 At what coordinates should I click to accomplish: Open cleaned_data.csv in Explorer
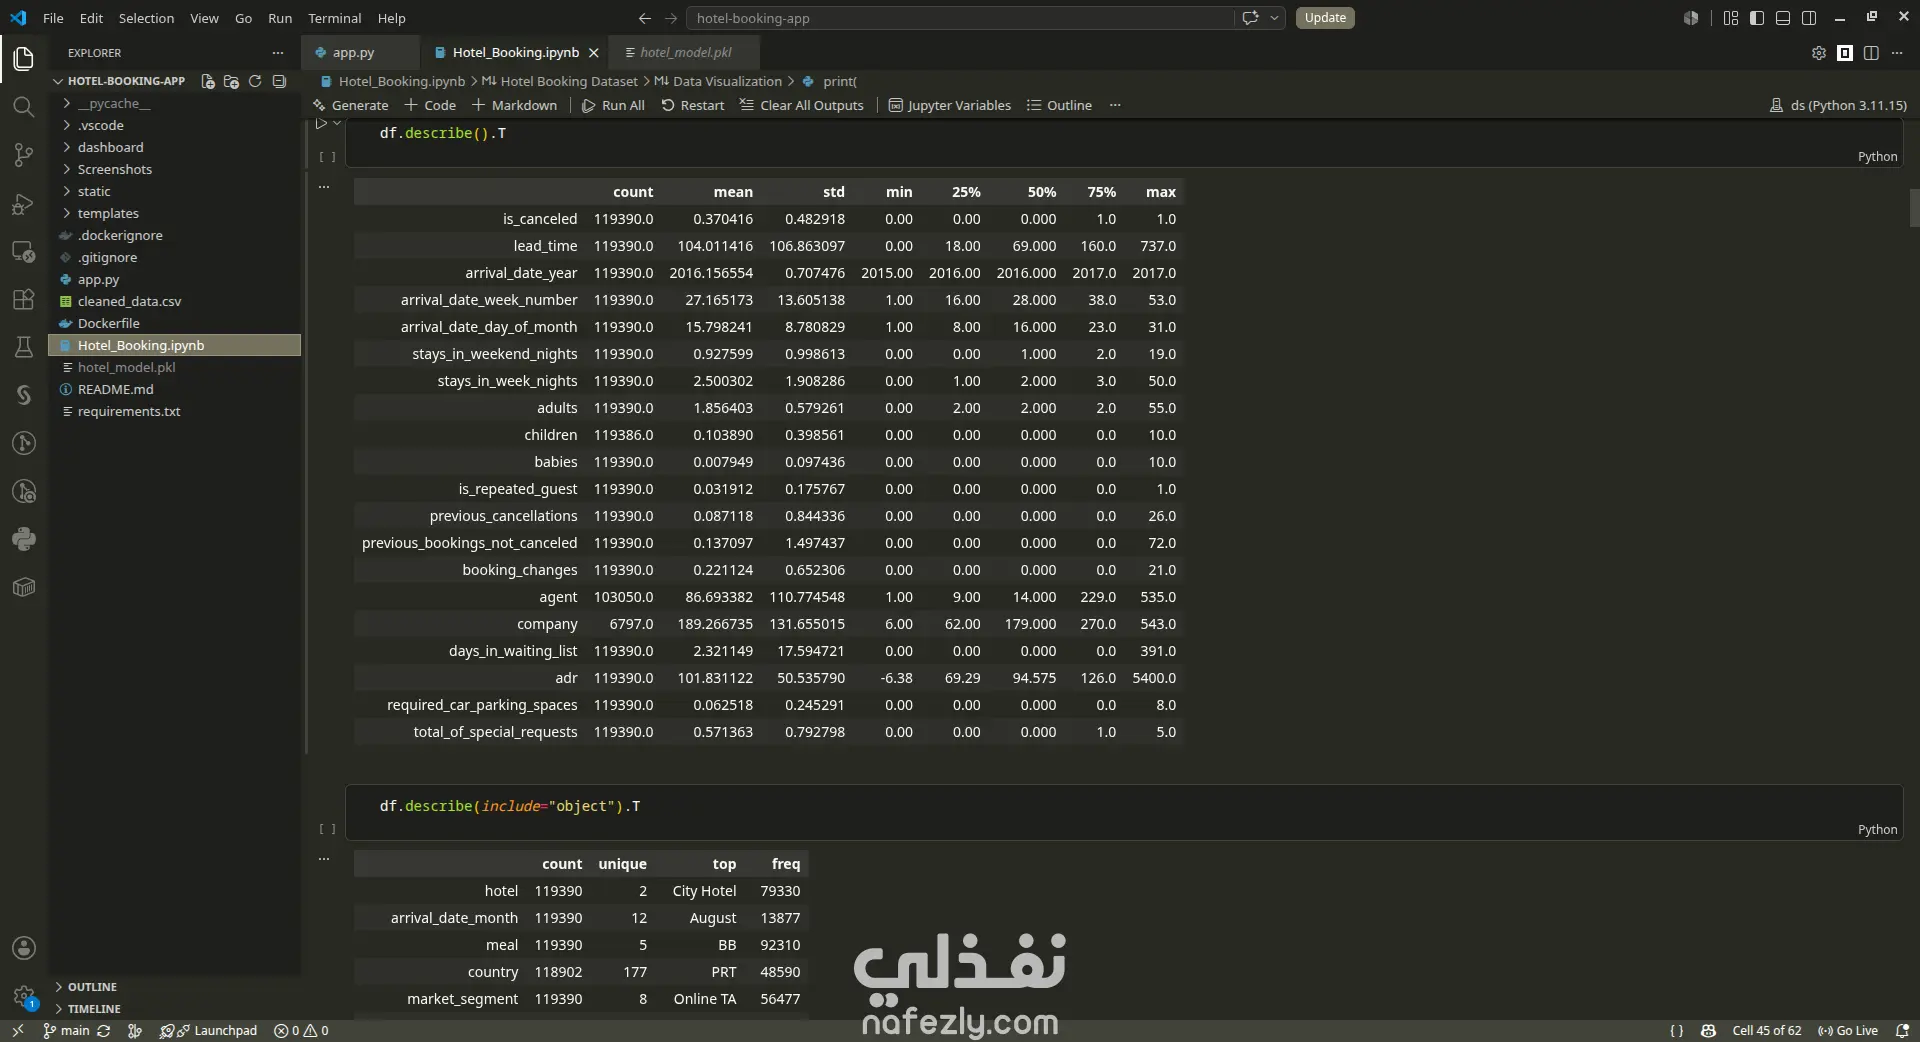(x=175, y=301)
